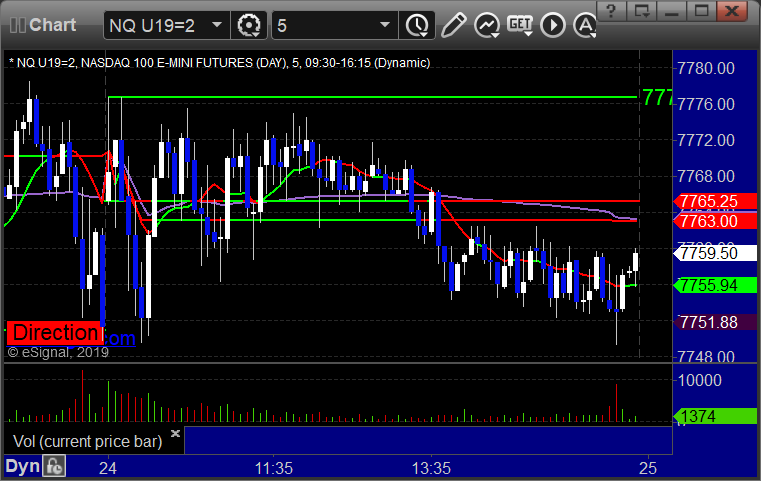
Task: Click the 7776.00 price axis label
Action: click(706, 104)
